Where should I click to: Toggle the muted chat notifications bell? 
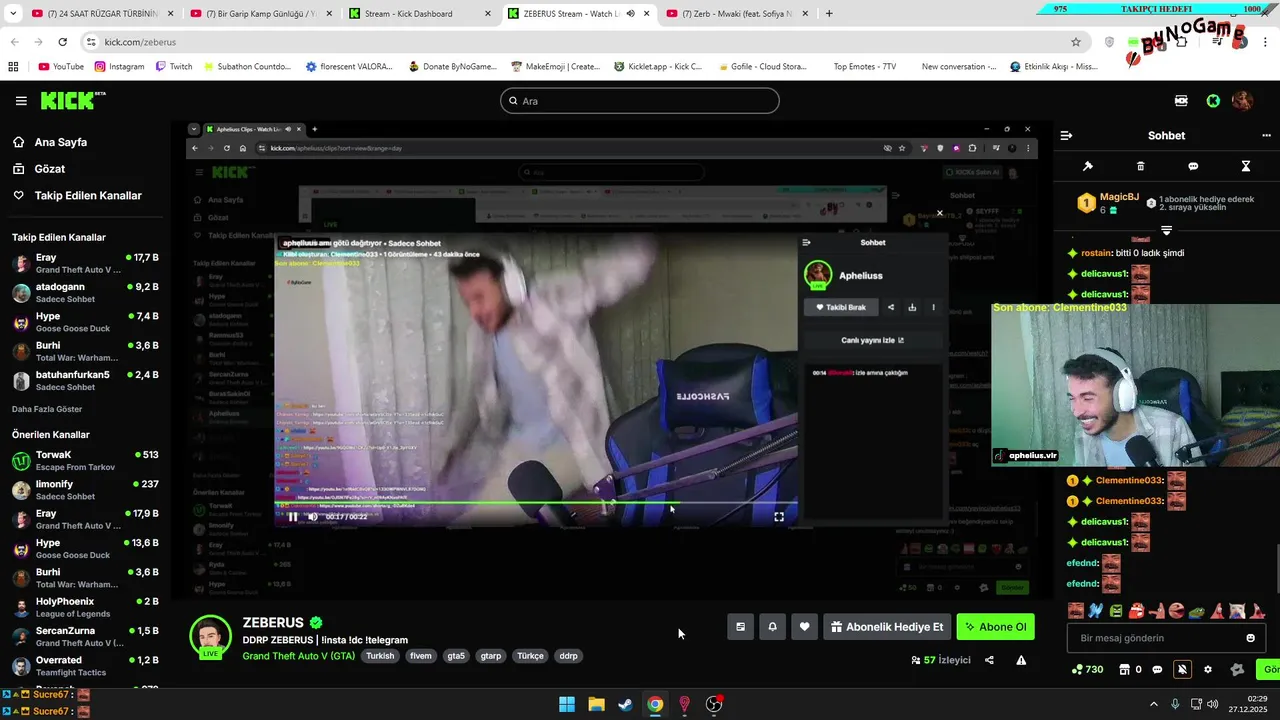click(1182, 669)
